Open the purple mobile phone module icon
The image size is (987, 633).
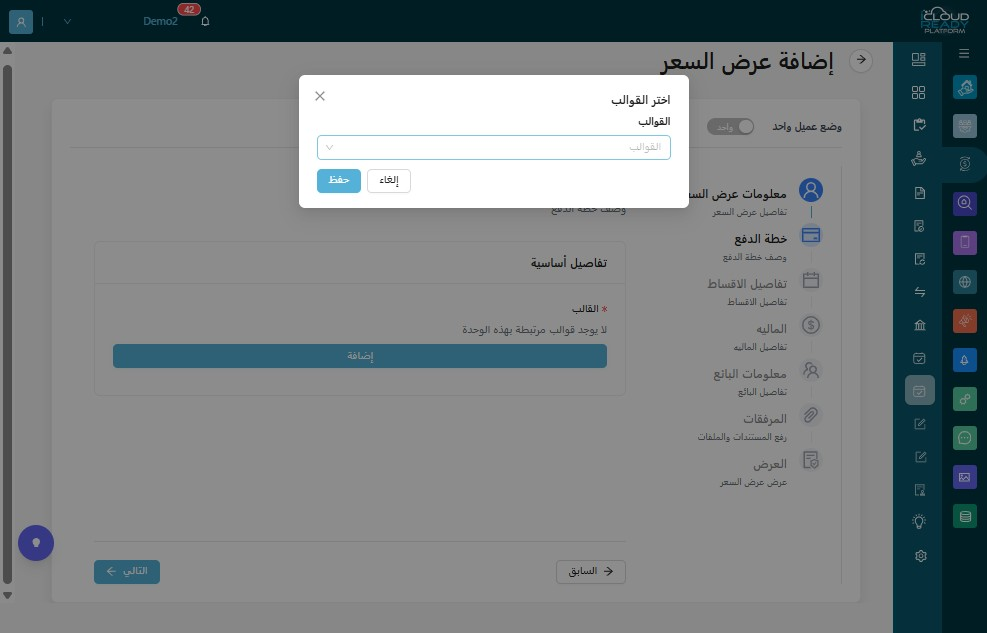click(964, 243)
